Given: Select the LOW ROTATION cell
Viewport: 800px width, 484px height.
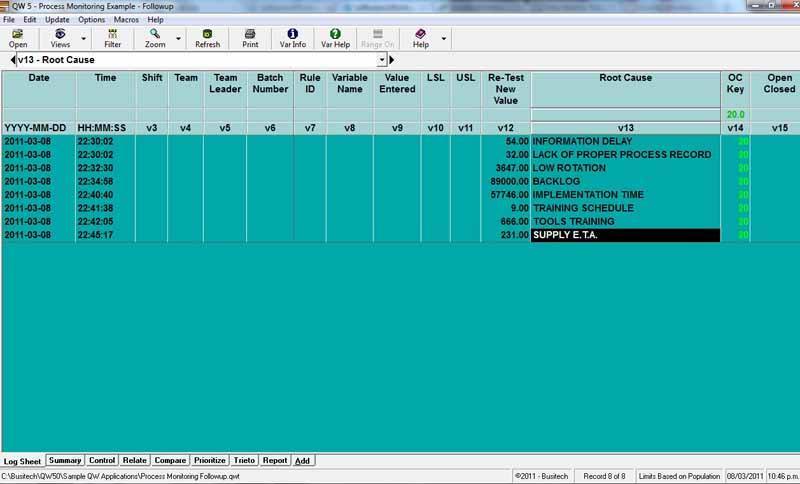Looking at the screenshot, I should tap(626, 168).
